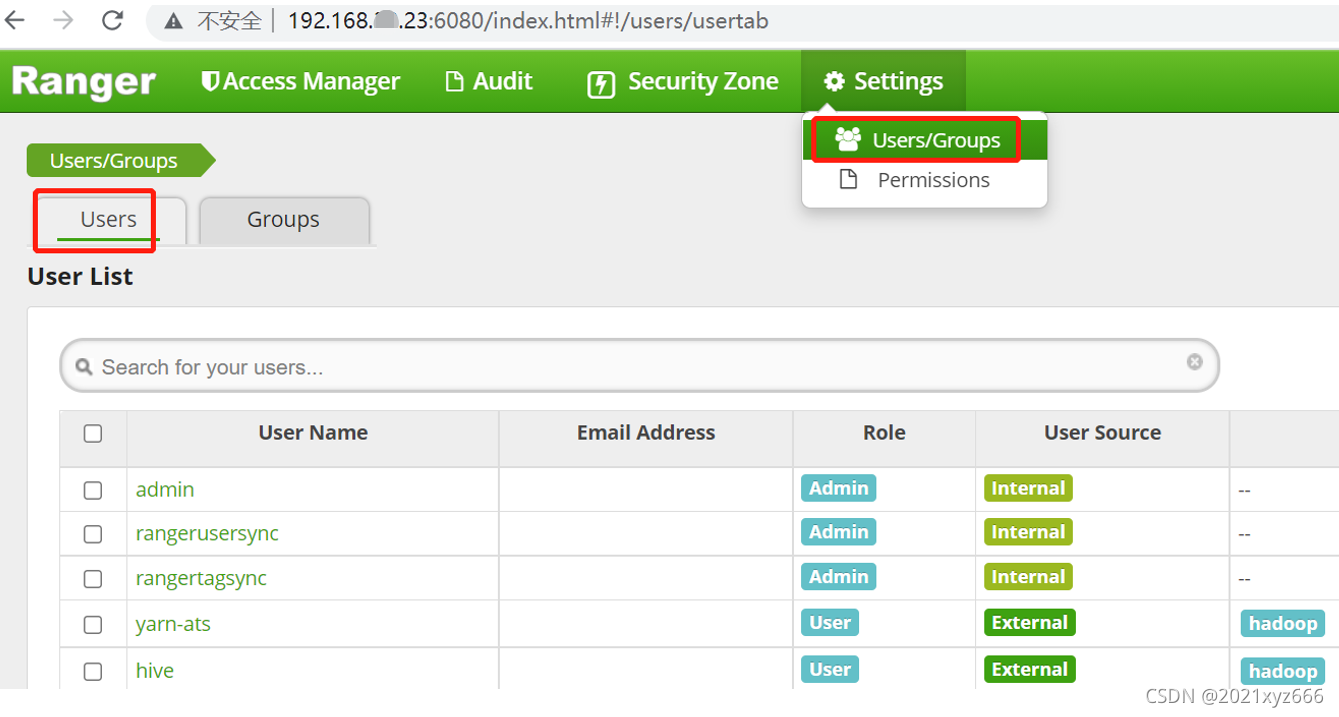Open the Settings dropdown menu

tap(883, 81)
